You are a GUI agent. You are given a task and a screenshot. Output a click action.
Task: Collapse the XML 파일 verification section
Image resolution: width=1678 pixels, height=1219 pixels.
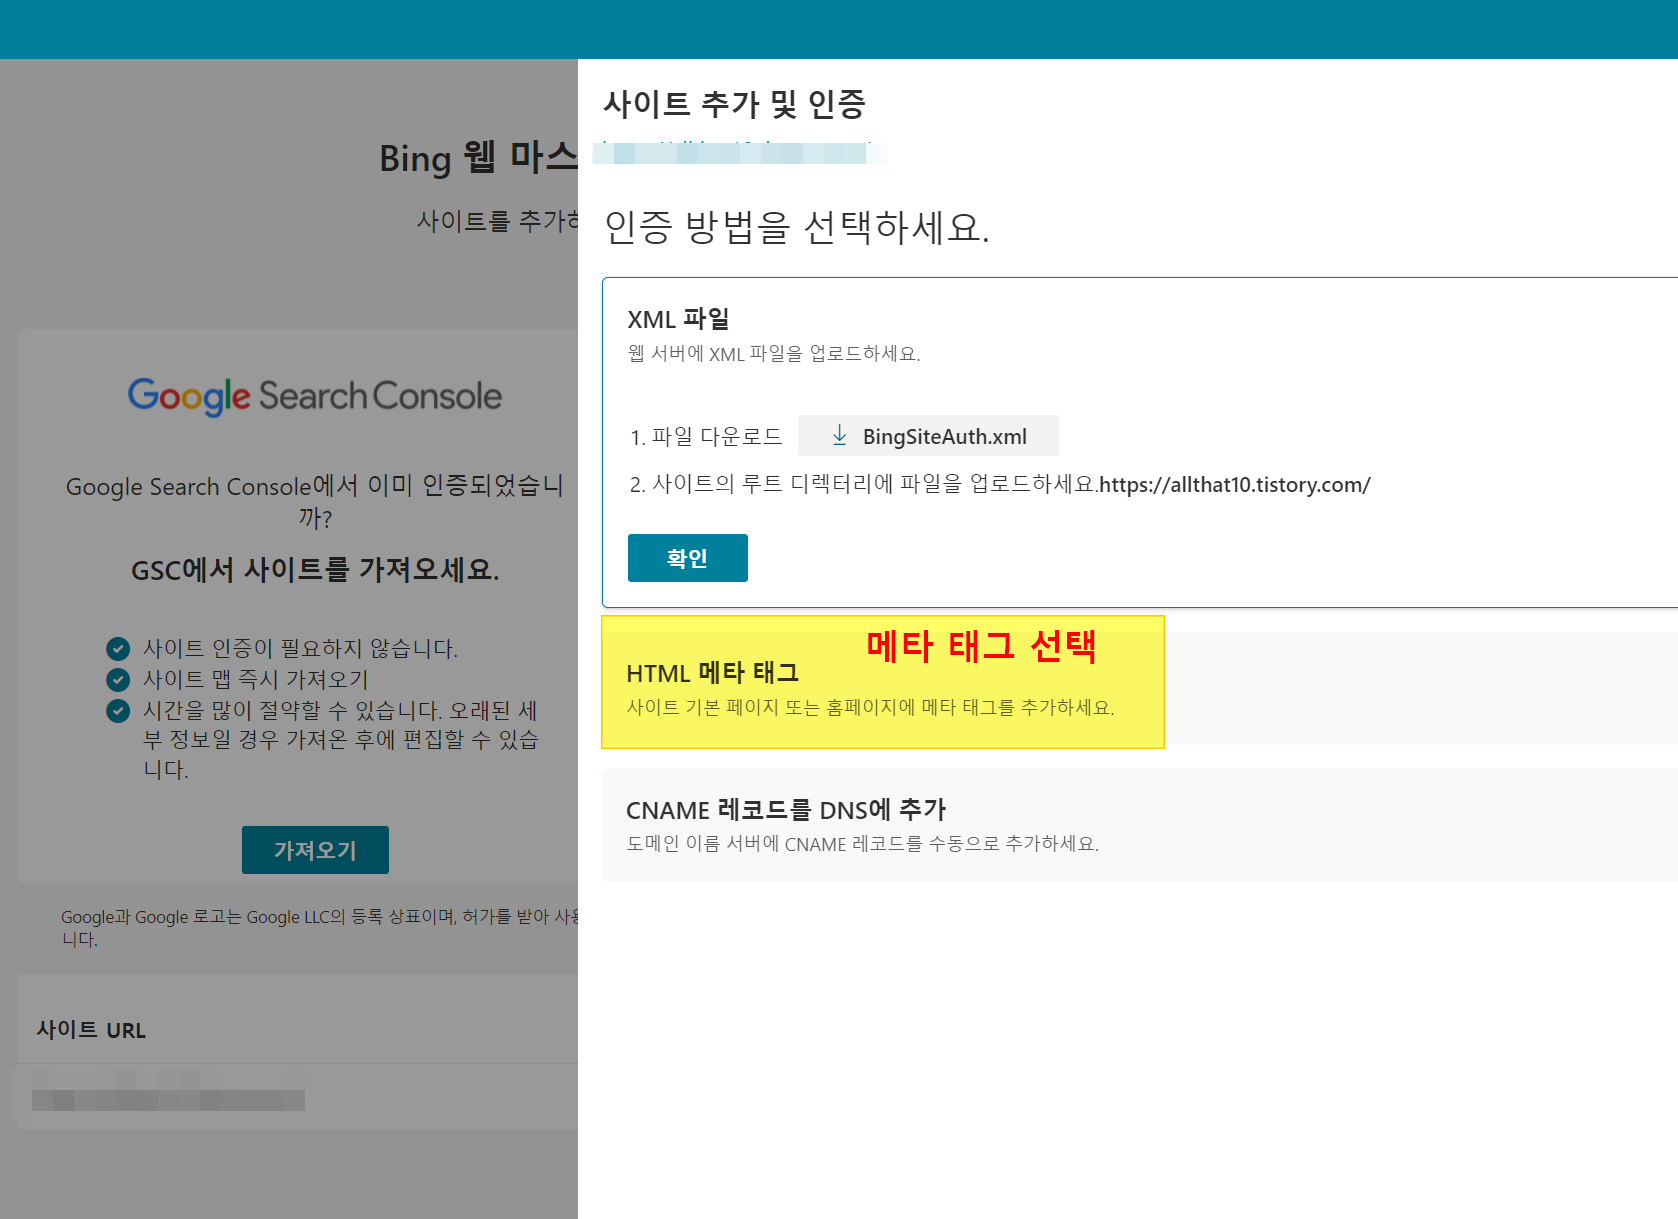point(678,319)
